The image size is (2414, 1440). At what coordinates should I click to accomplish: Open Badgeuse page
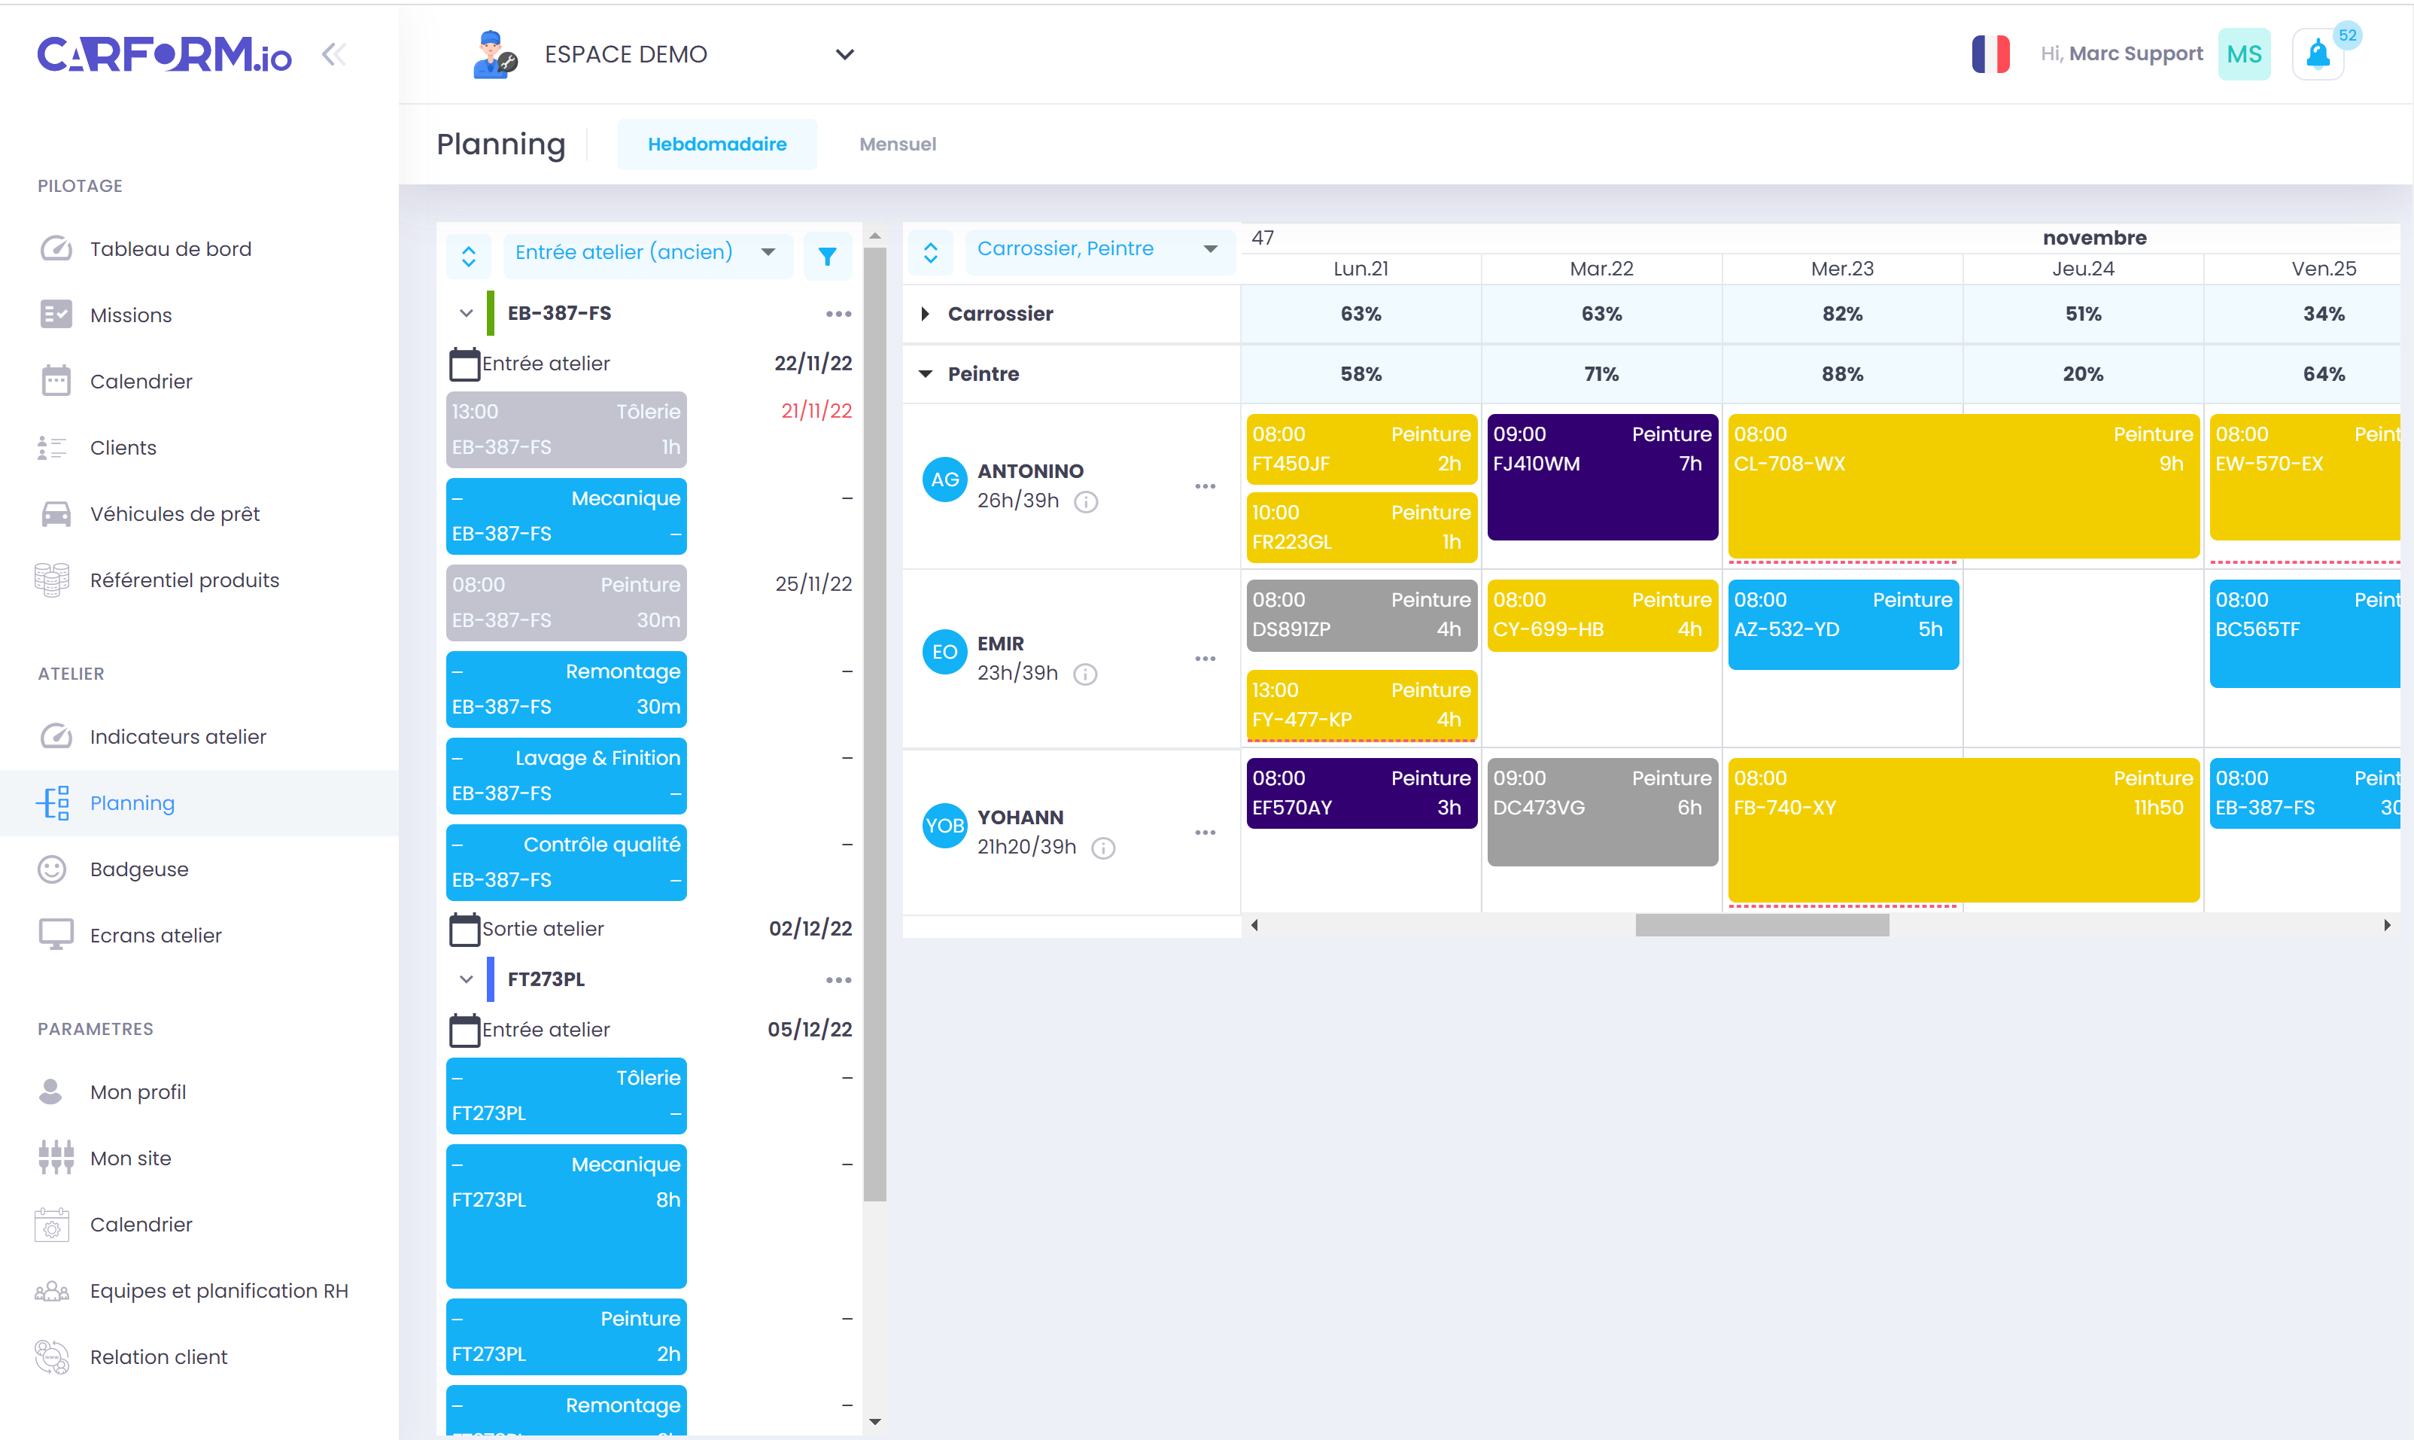(139, 869)
